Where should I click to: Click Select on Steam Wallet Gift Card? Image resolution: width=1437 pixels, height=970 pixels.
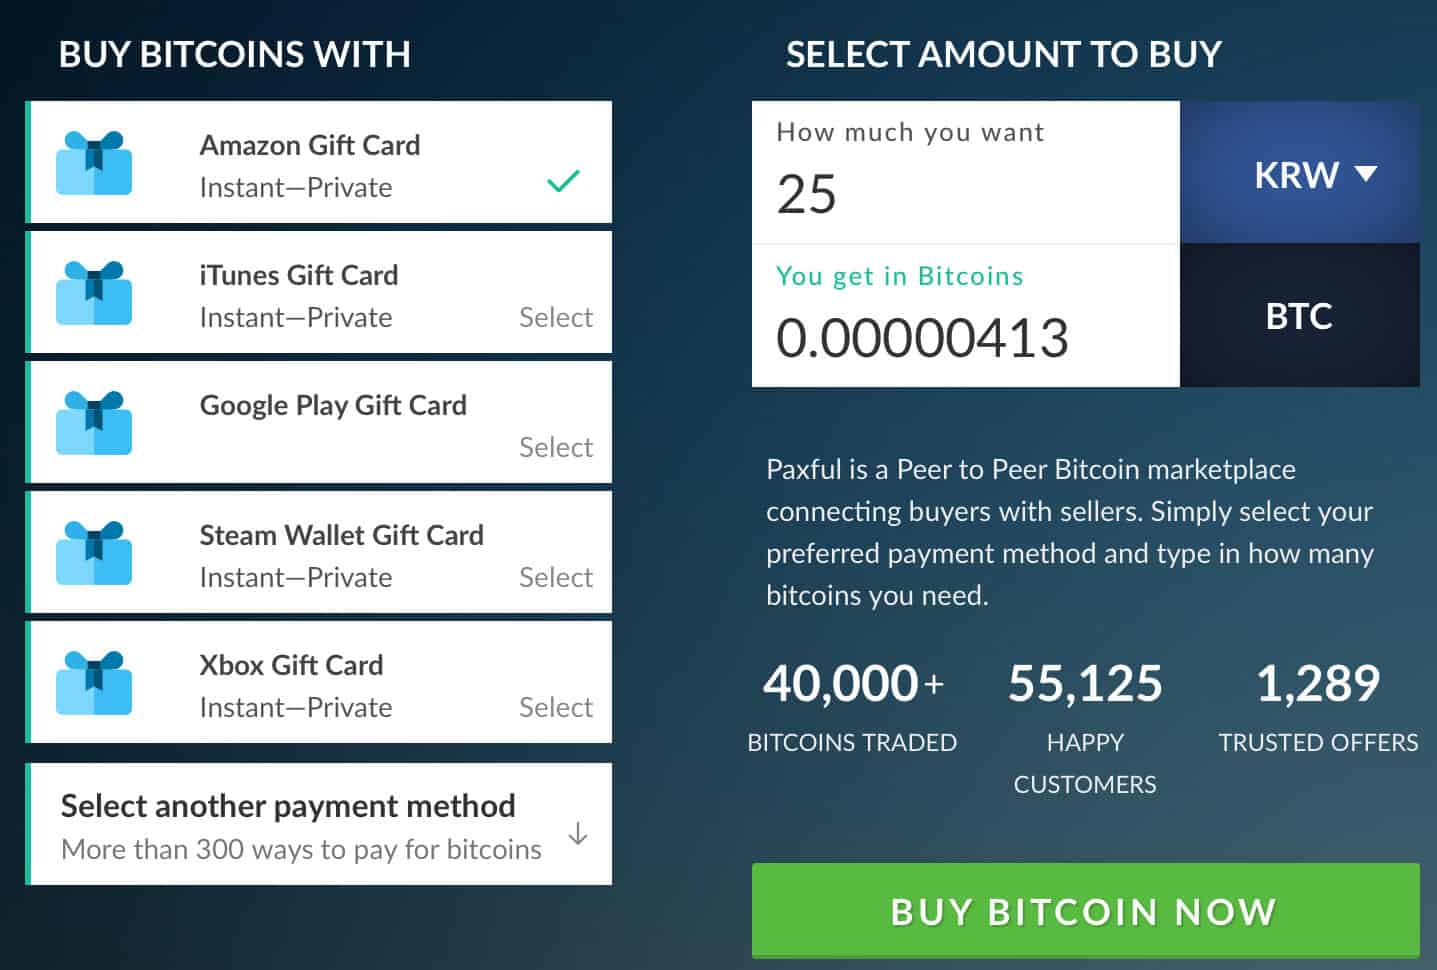point(556,577)
